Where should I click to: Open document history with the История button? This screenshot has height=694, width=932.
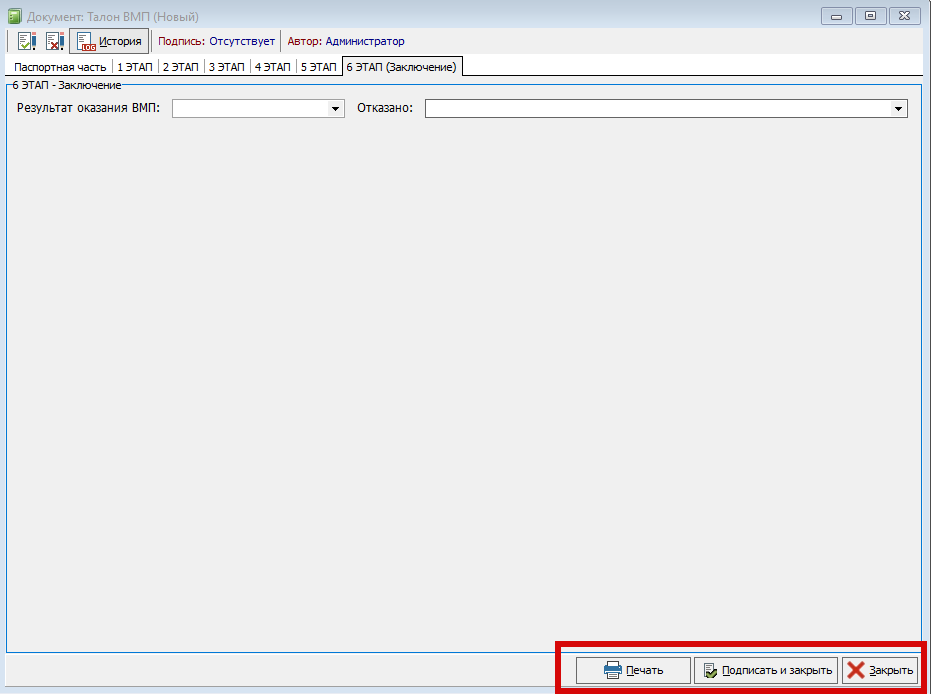(109, 42)
